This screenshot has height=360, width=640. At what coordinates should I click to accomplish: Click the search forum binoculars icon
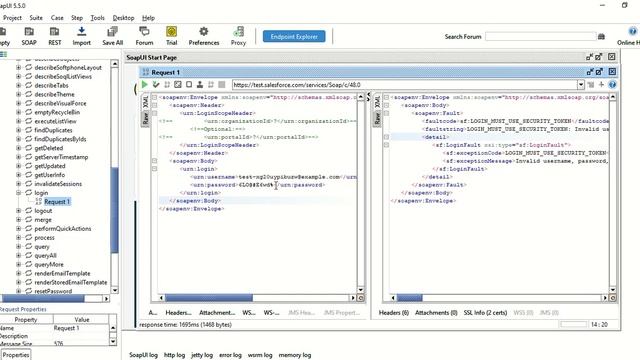[x=601, y=37]
